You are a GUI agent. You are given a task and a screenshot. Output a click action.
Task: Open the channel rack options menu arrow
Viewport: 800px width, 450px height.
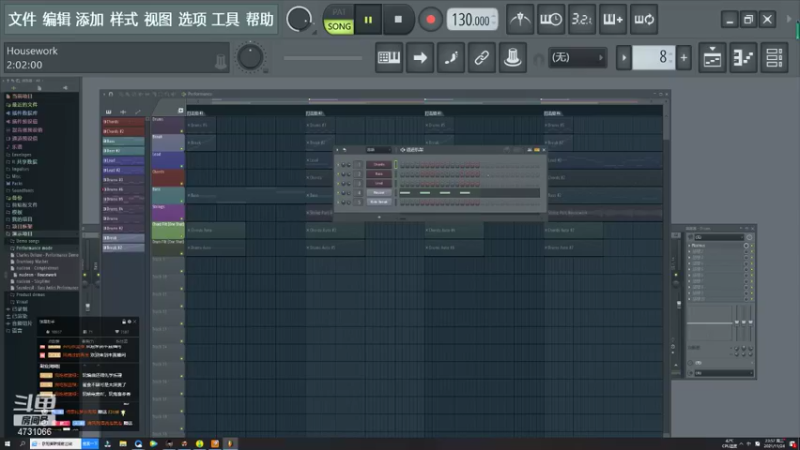tap(337, 150)
